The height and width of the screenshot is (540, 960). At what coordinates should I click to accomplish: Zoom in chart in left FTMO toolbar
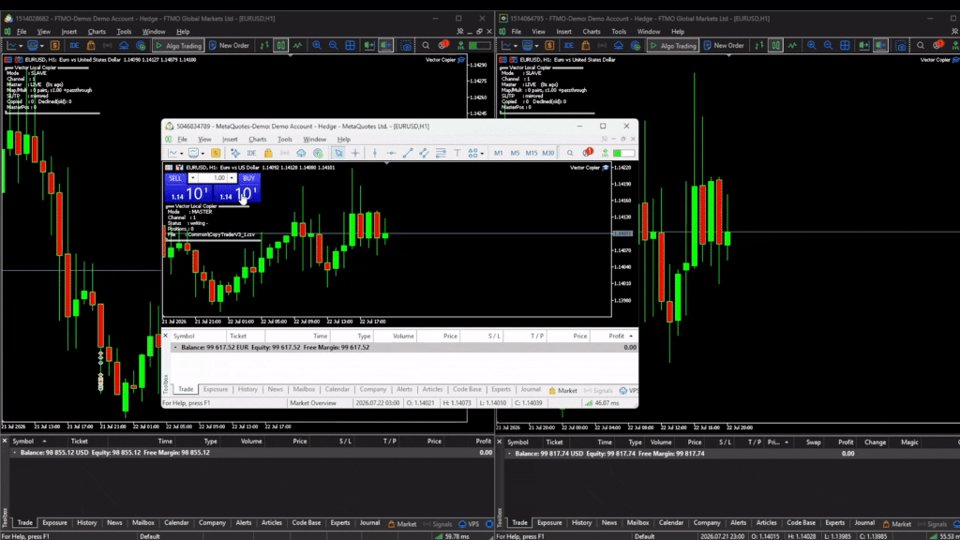pyautogui.click(x=317, y=45)
